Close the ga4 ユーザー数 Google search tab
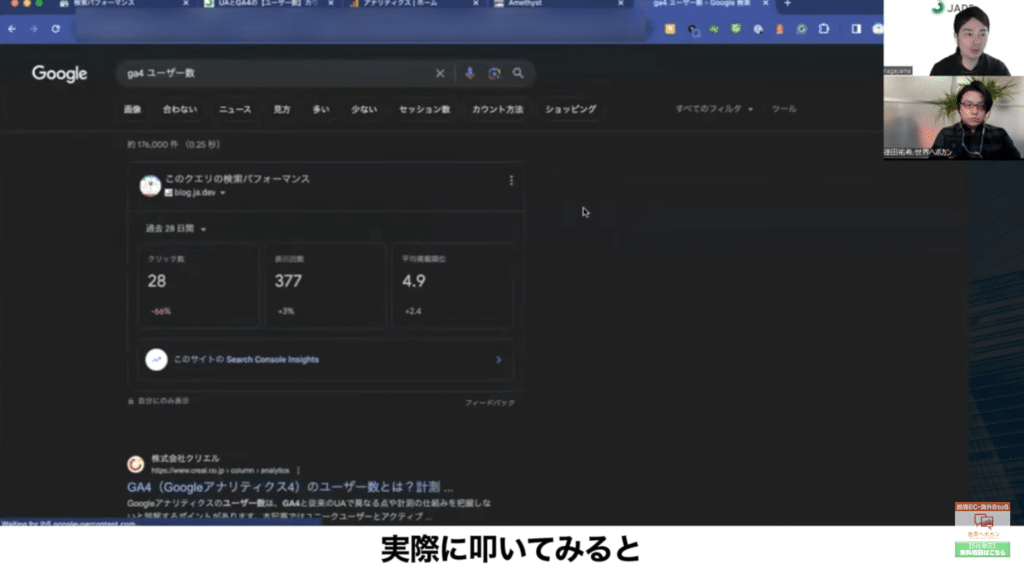This screenshot has width=1024, height=571. (765, 4)
